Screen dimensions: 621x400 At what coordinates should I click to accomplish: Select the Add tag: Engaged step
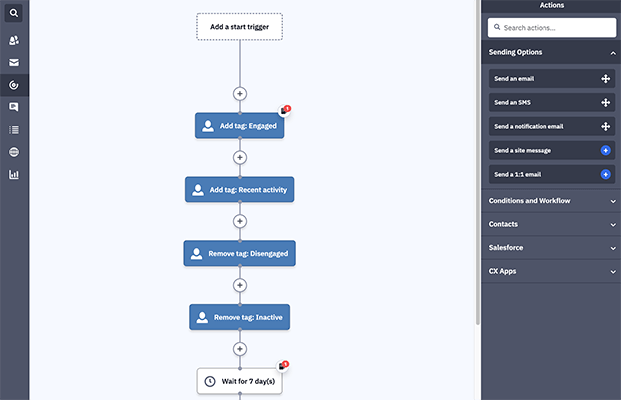tap(239, 126)
